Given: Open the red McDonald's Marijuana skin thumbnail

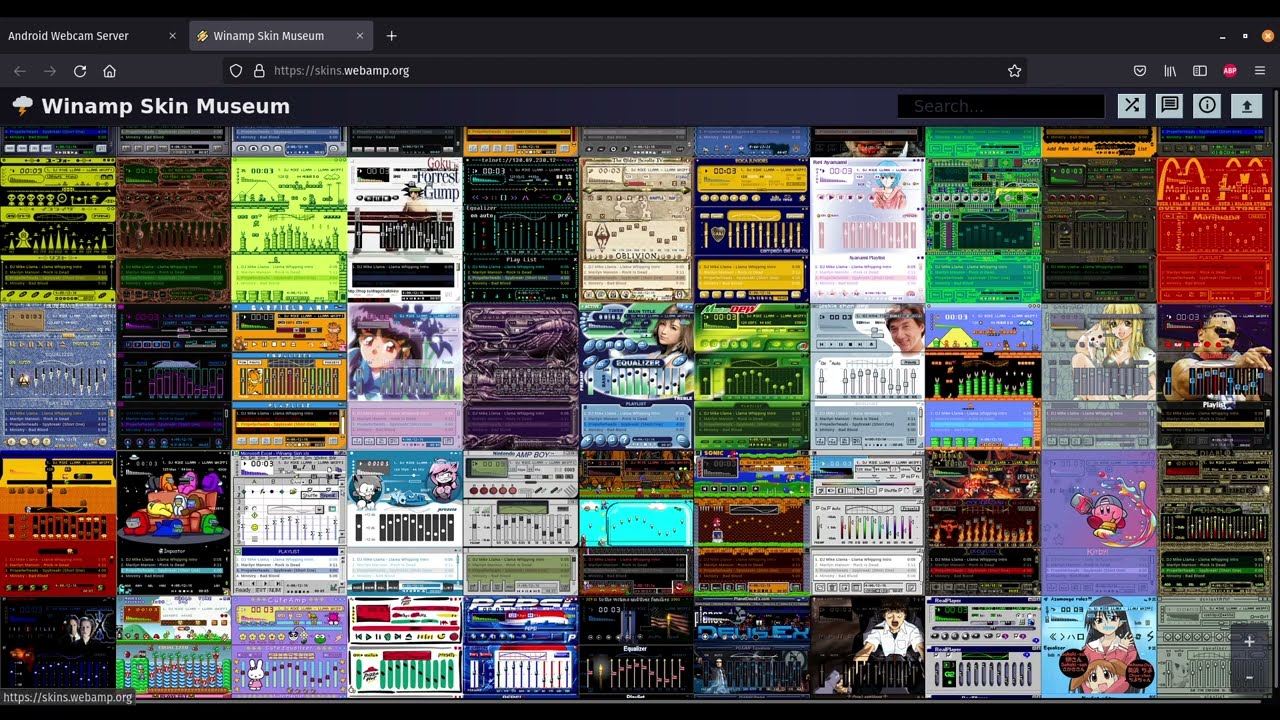Looking at the screenshot, I should pos(1214,229).
